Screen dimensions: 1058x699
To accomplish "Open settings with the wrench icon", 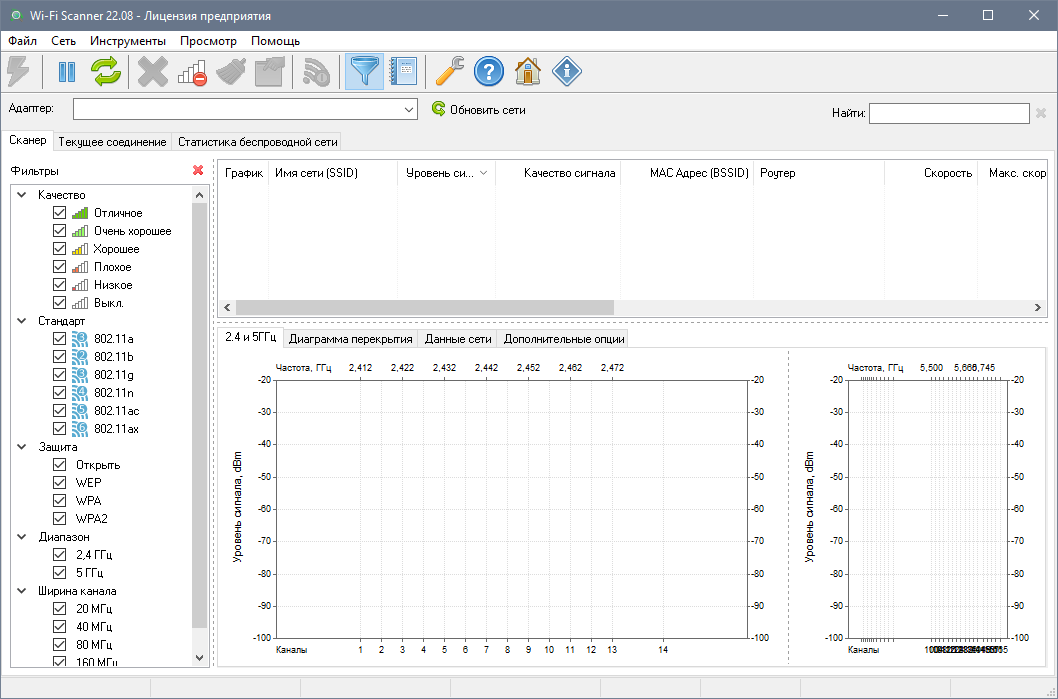I will (449, 71).
